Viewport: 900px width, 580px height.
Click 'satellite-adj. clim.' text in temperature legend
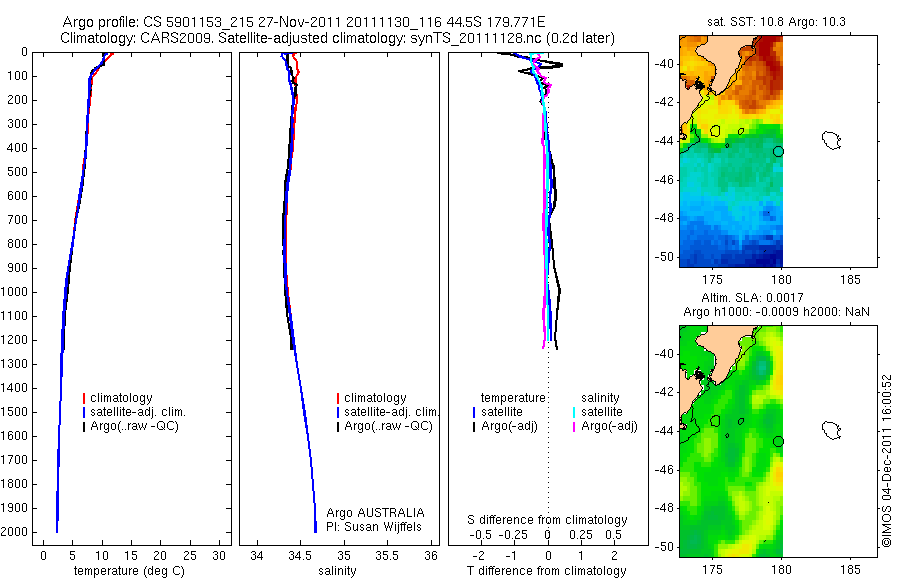(138, 412)
